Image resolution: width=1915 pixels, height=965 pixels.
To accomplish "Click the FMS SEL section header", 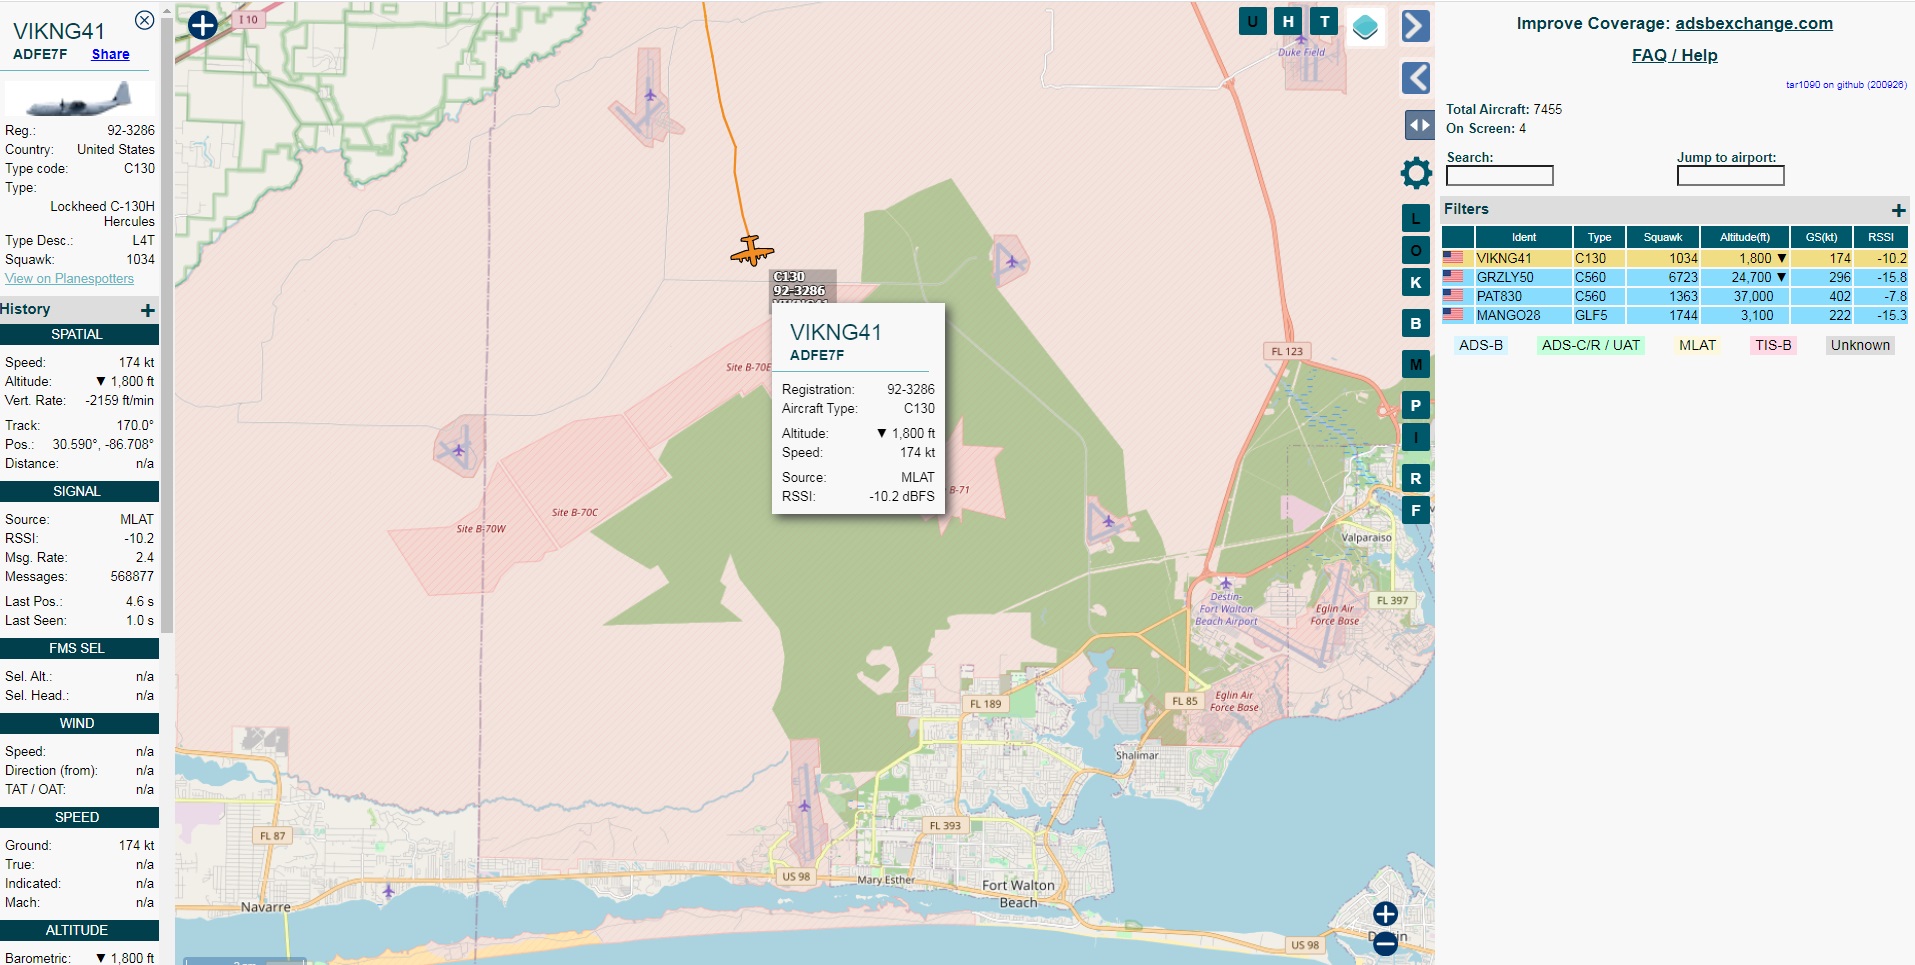I will point(78,648).
